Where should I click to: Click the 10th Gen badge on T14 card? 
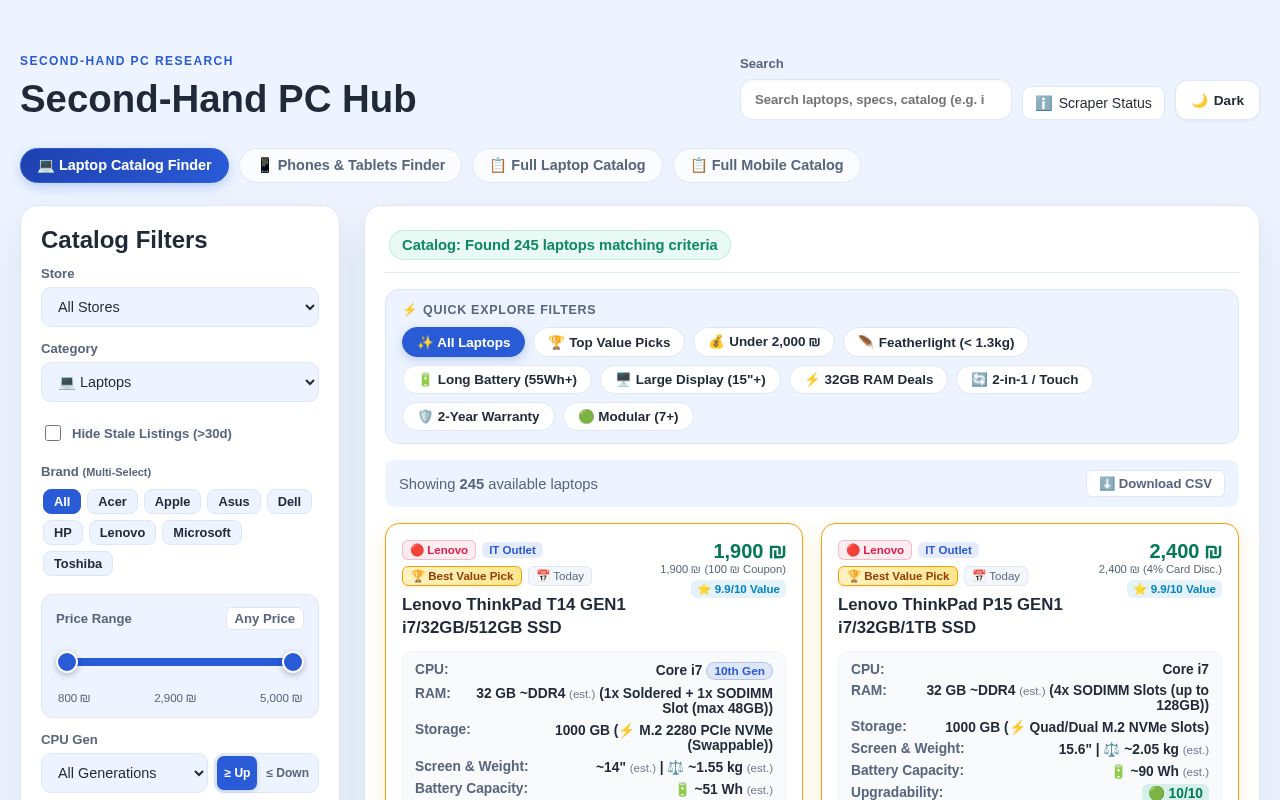[739, 671]
